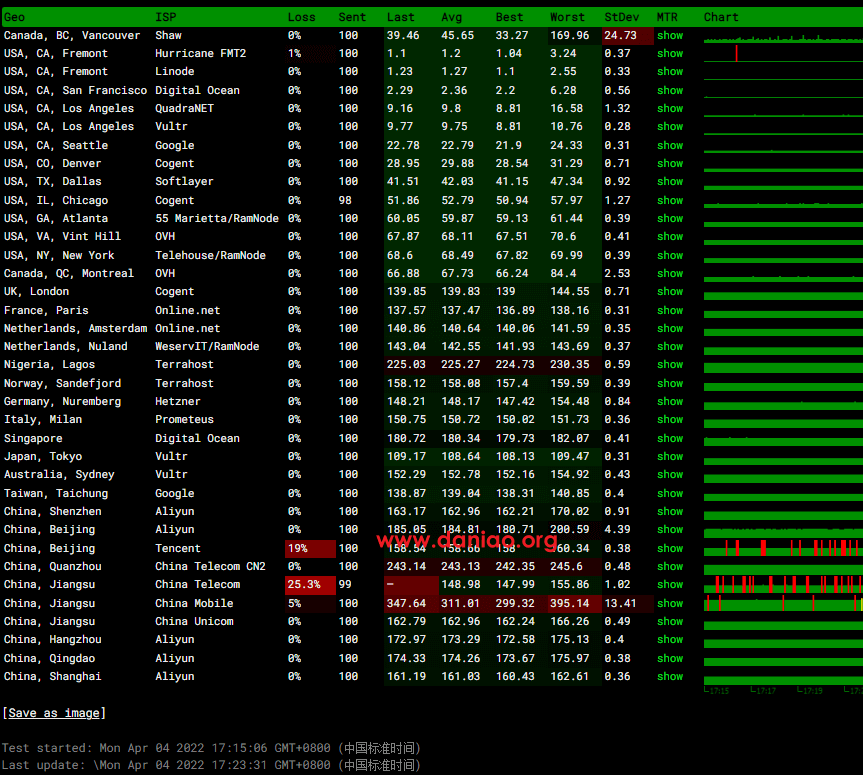This screenshot has width=863, height=775.
Task: Open show link for Singapore Digital Ocean
Action: (x=670, y=439)
